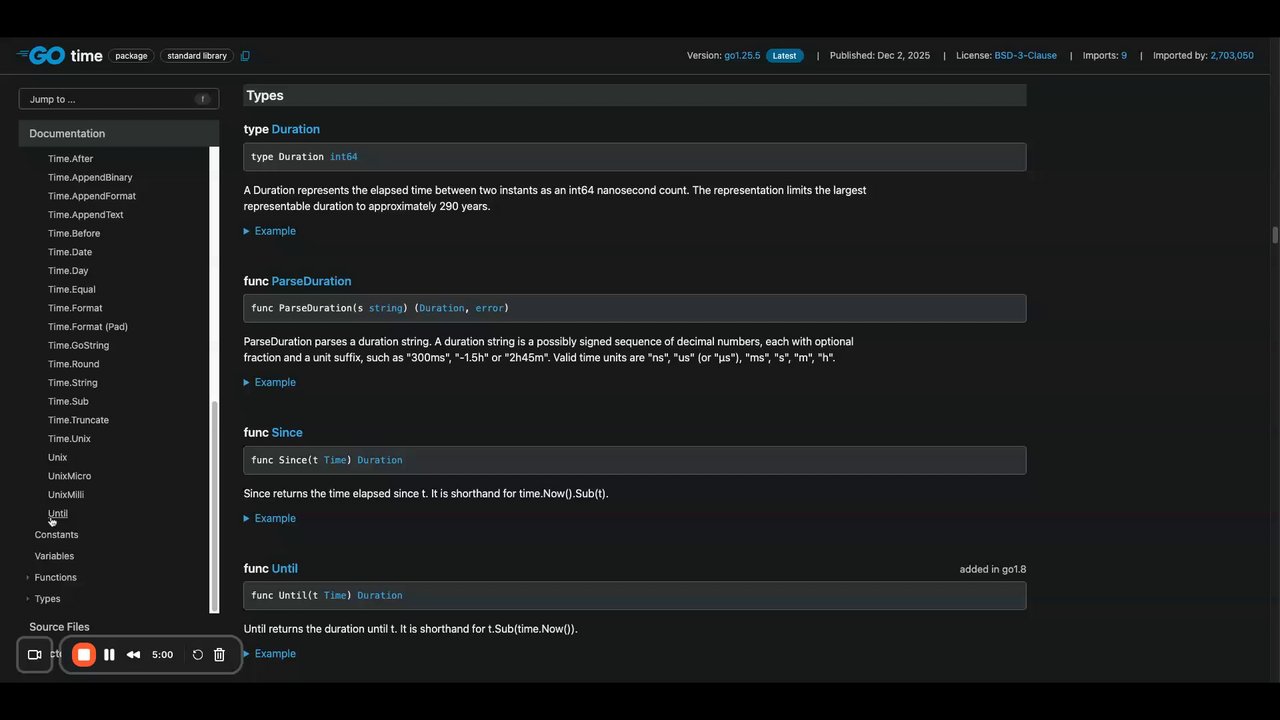Click the ParseDuration function heading link
The width and height of the screenshot is (1280, 720).
click(311, 281)
